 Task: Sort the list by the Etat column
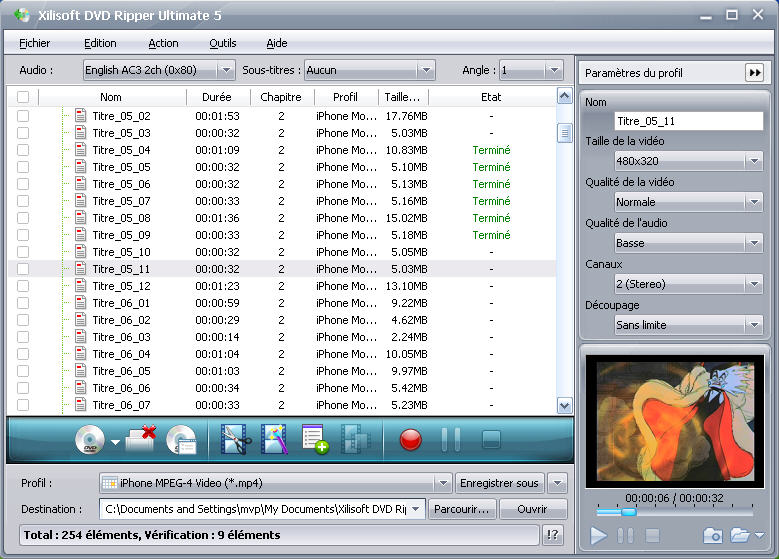491,97
